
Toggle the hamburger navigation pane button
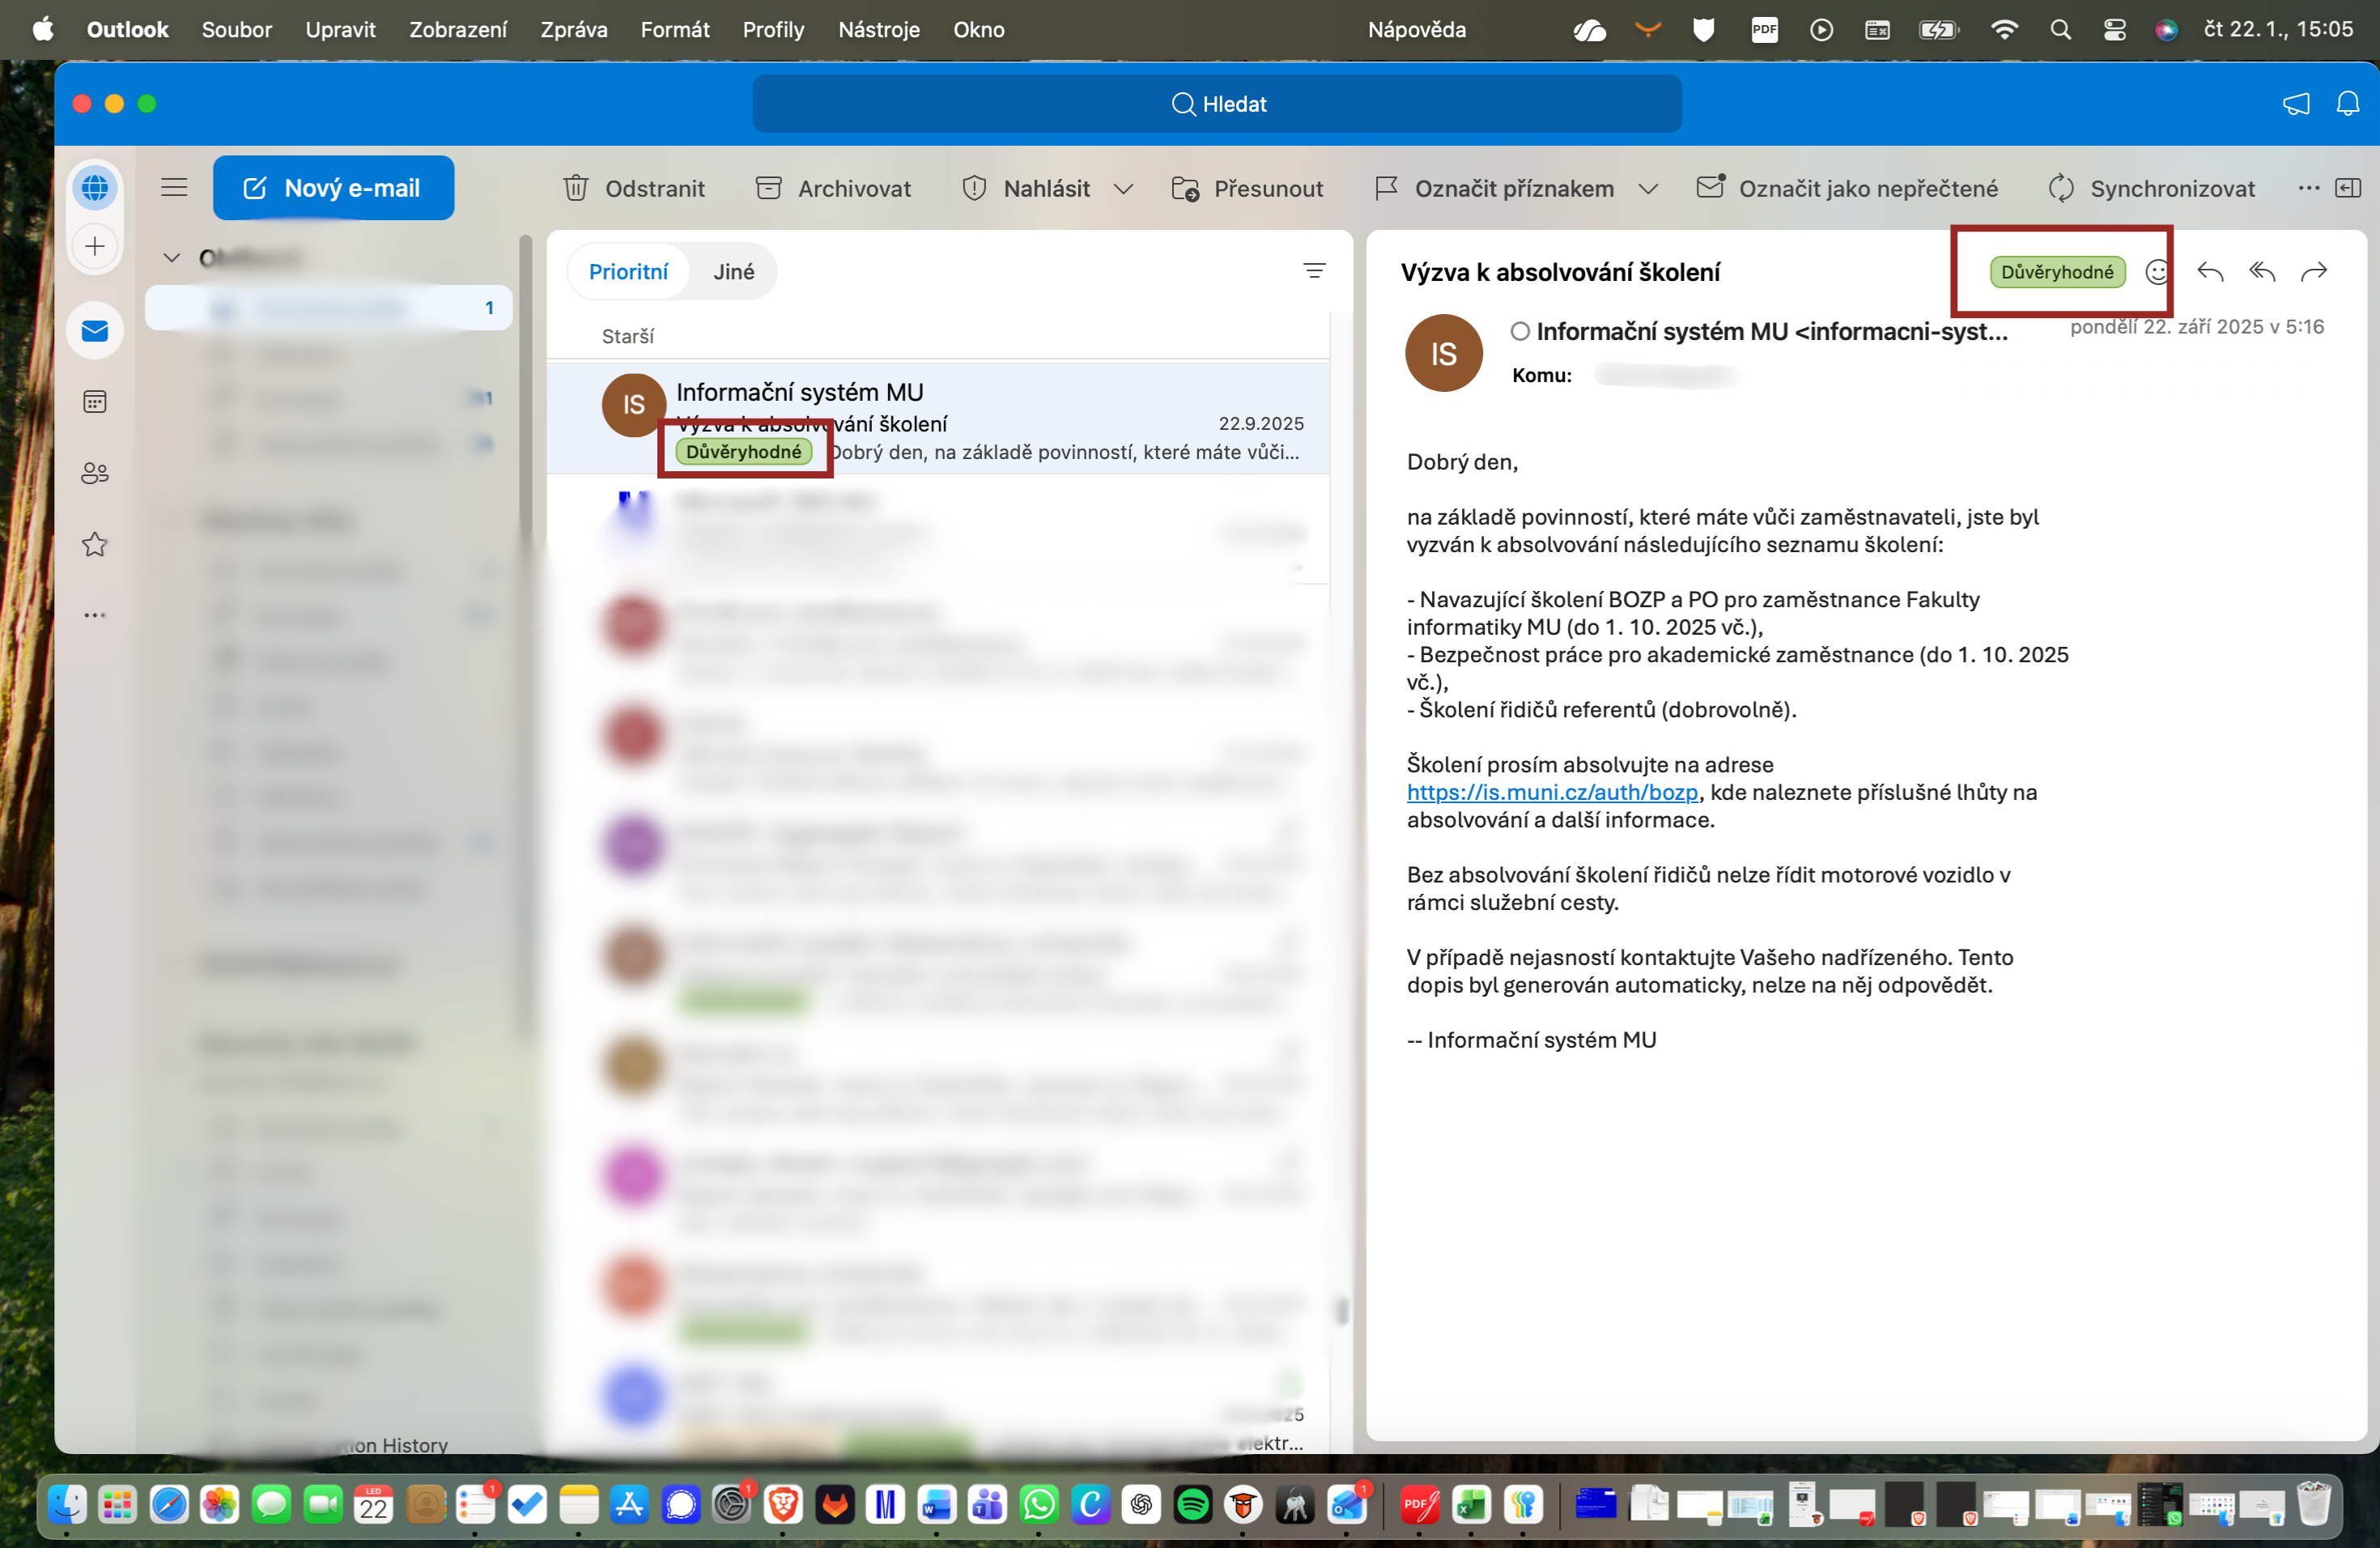(174, 187)
